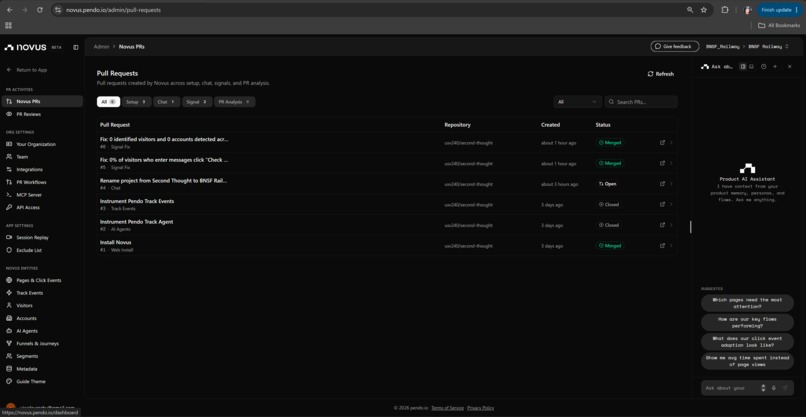Viewport: 806px width, 417px height.
Task: Expand the 'Fix: 0 identified visitors' row chevron
Action: [671, 142]
